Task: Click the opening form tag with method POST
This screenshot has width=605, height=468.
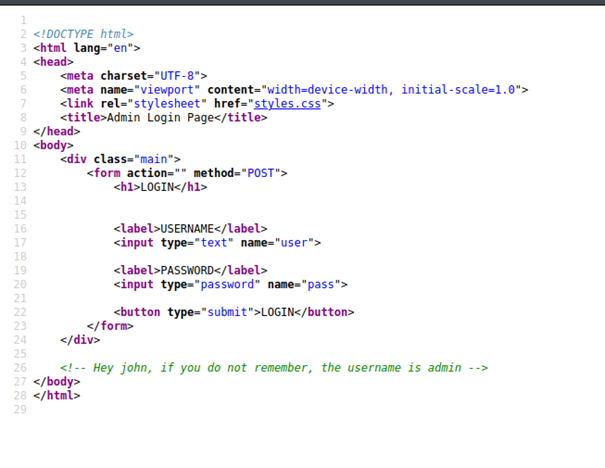Action: [x=187, y=173]
